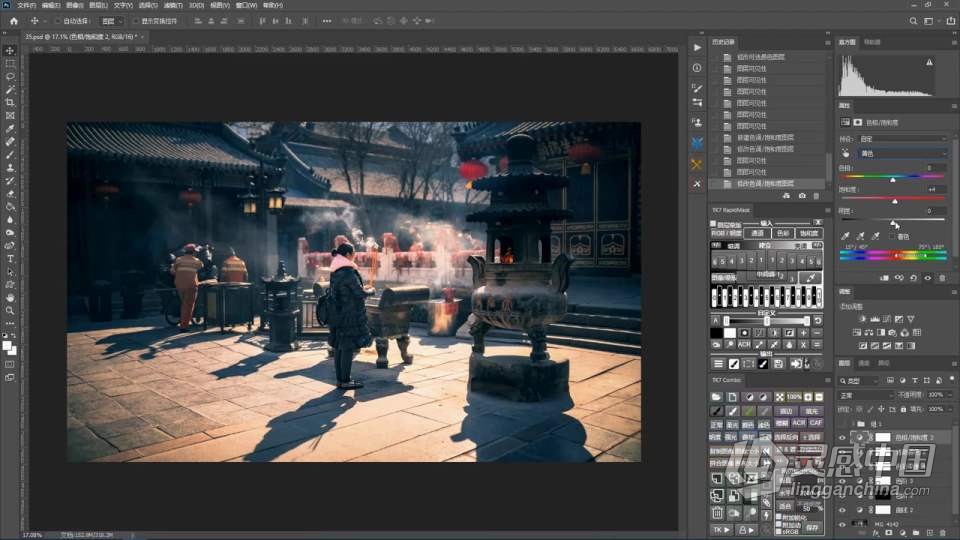
Task: Click the camera new-snapshot icon in History panel
Action: tap(802, 196)
